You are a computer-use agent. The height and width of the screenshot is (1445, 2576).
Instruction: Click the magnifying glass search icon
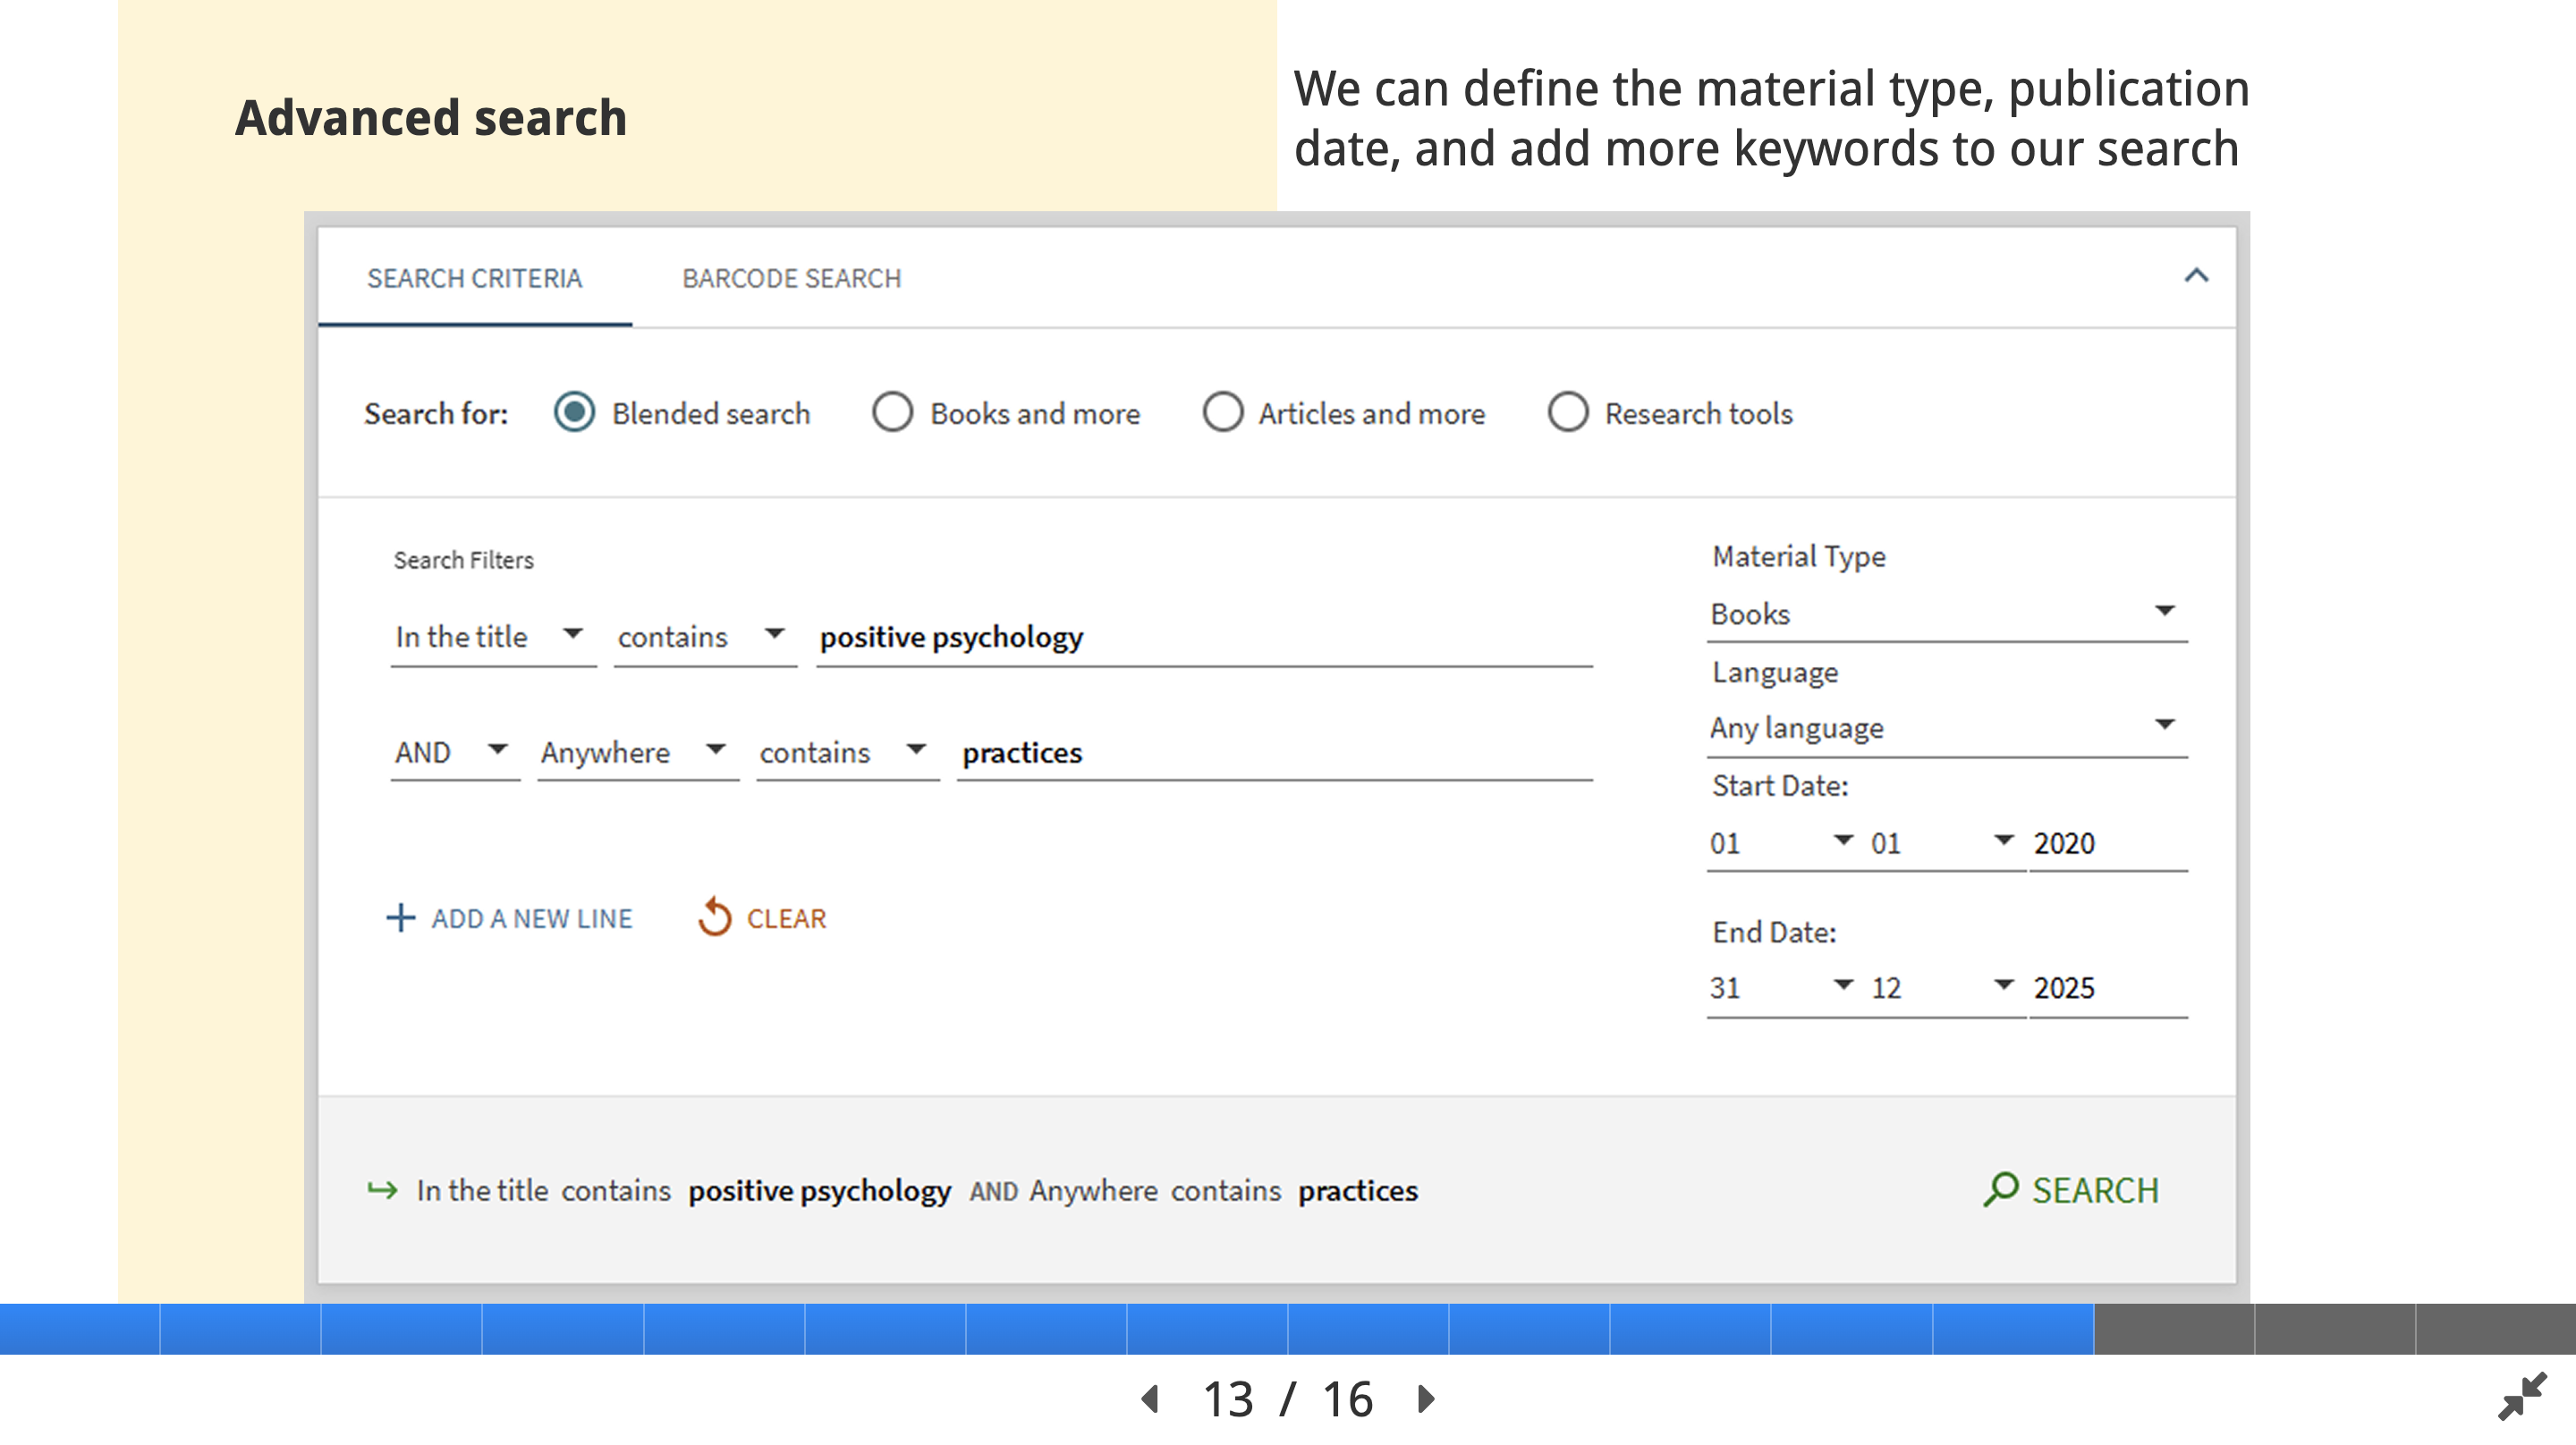(x=2000, y=1189)
